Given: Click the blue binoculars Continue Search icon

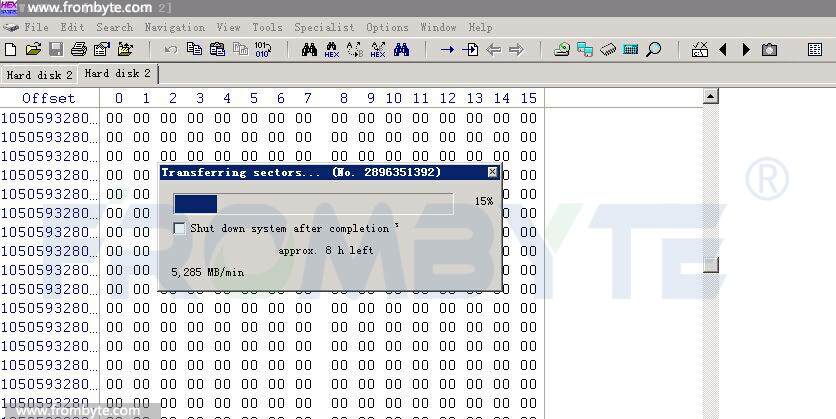Looking at the screenshot, I should point(401,50).
